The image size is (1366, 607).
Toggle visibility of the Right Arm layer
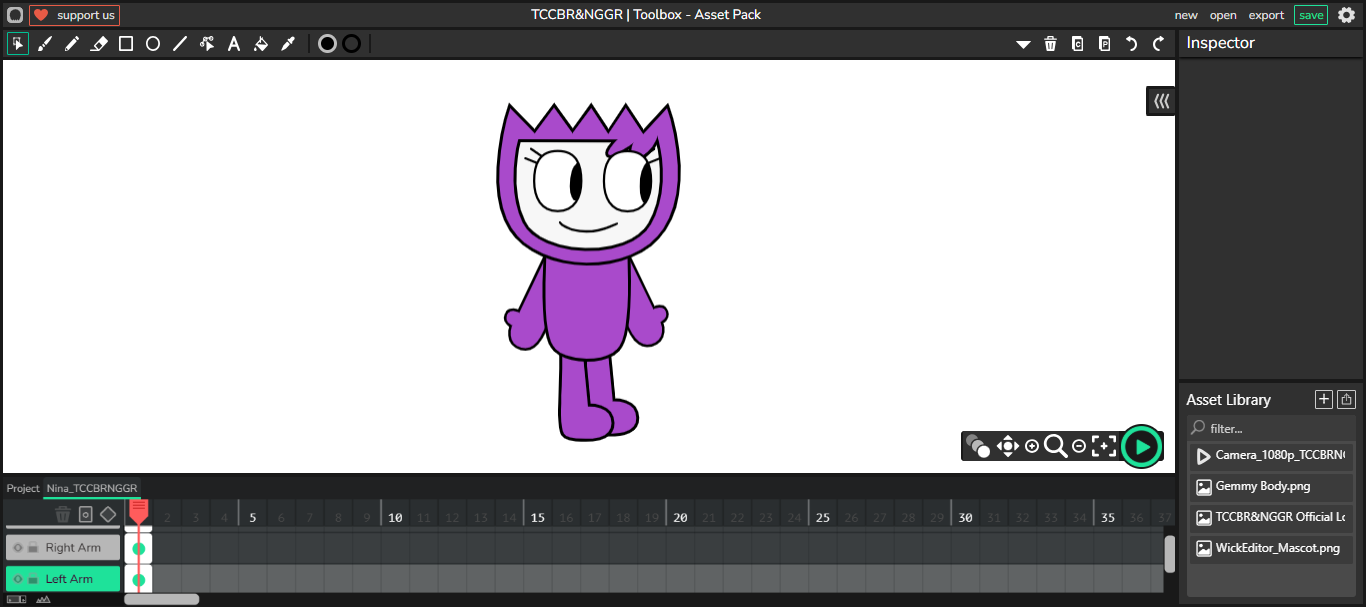point(18,548)
